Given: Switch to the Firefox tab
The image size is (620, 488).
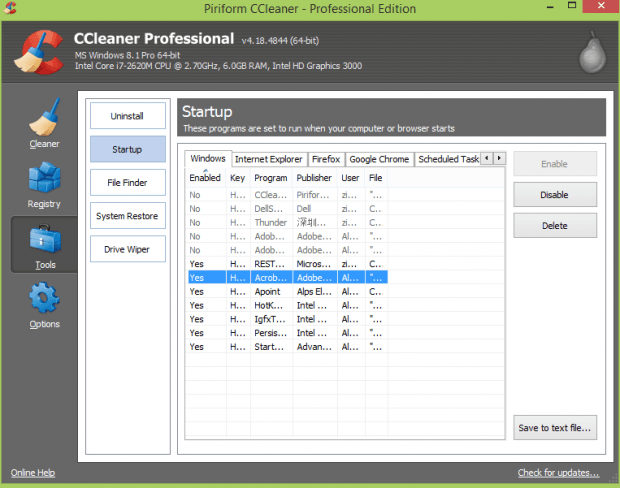Looking at the screenshot, I should pyautogui.click(x=326, y=159).
